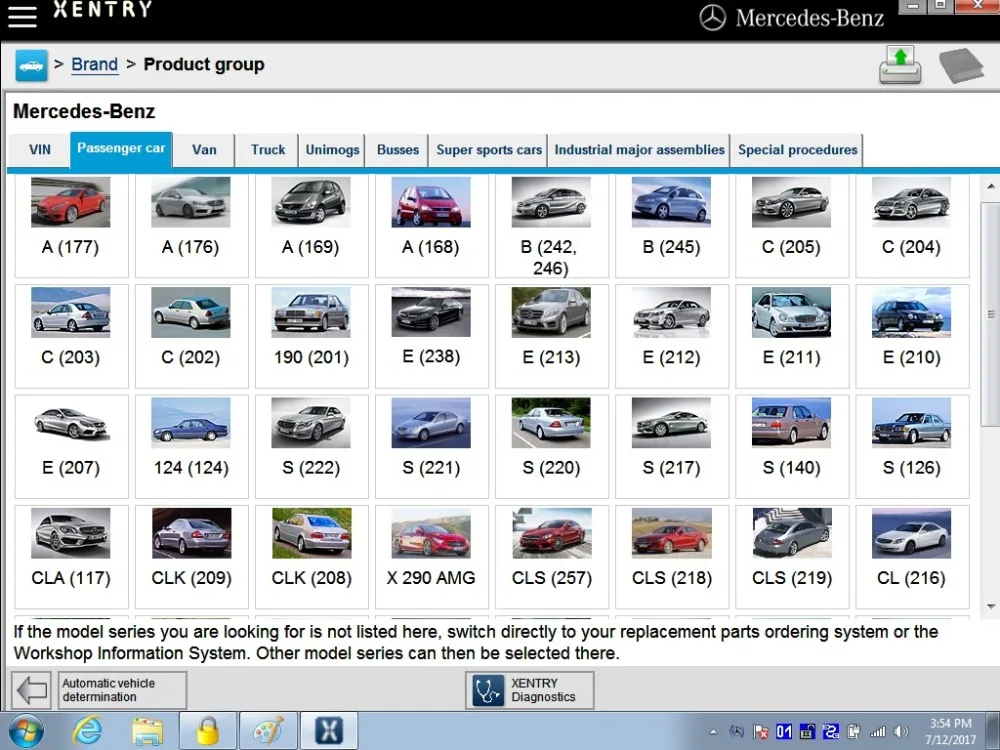The image size is (1000, 750).
Task: Click the stethoscope XENTRY Diagnostics icon
Action: (489, 690)
